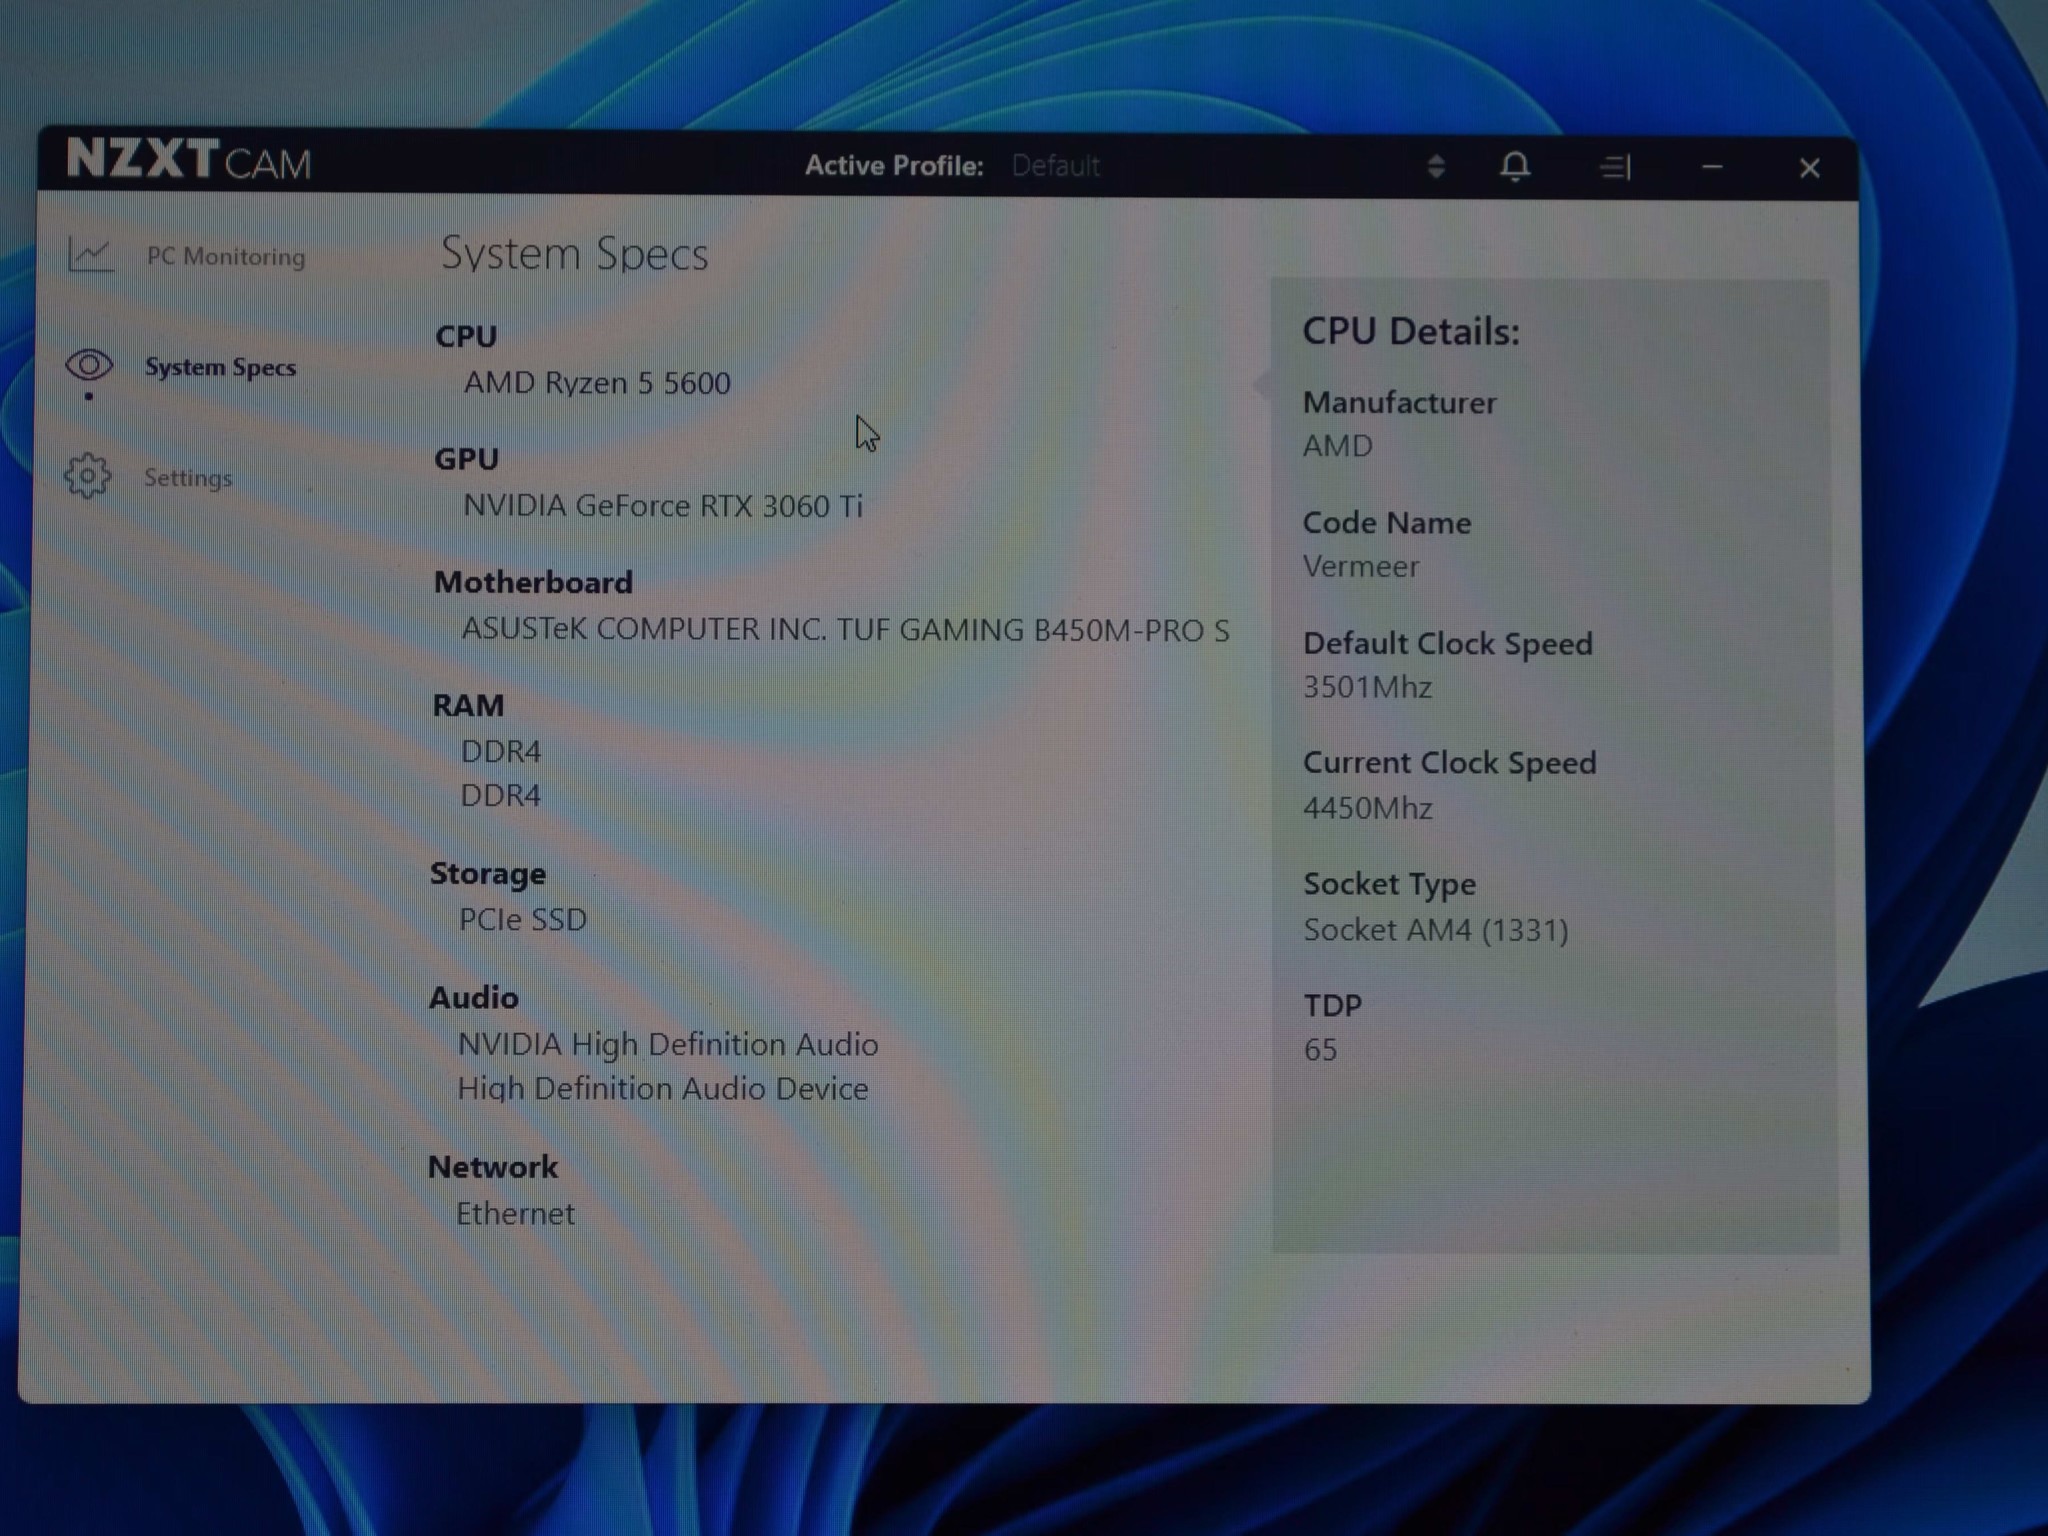Screen dimensions: 2048x1536
Task: Open the Default profile dropdown
Action: (1056, 166)
